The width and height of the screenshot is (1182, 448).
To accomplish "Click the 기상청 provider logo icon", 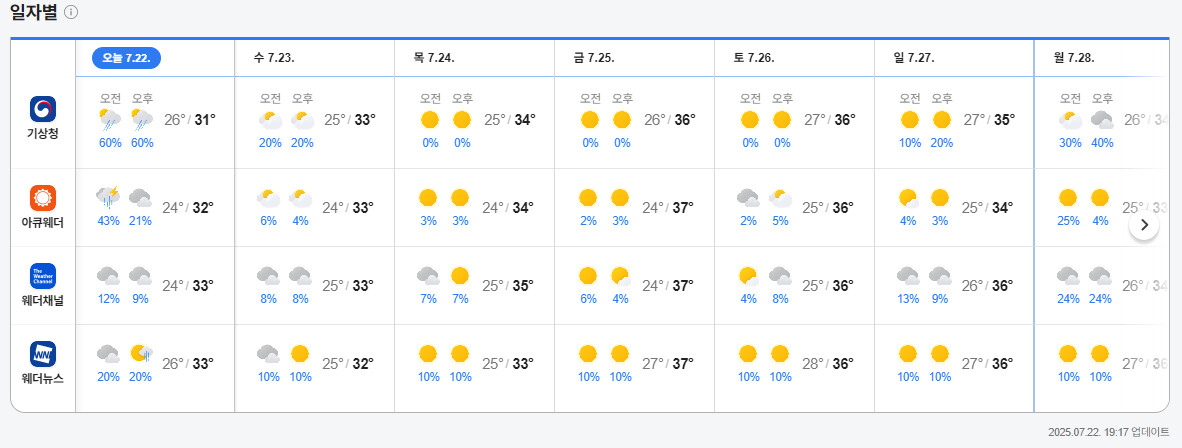I will (x=42, y=108).
